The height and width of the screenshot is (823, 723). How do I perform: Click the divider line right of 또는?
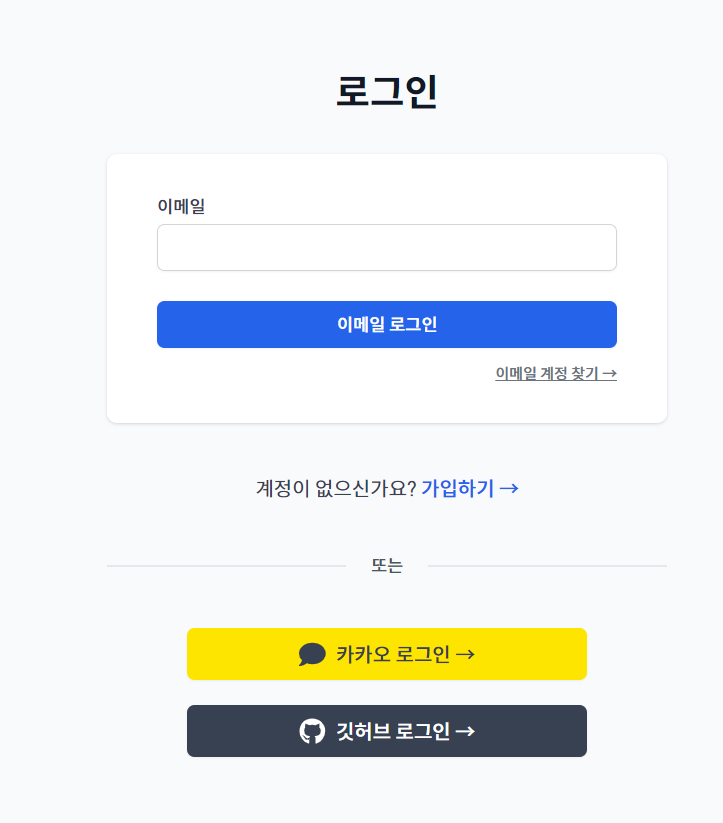(547, 566)
